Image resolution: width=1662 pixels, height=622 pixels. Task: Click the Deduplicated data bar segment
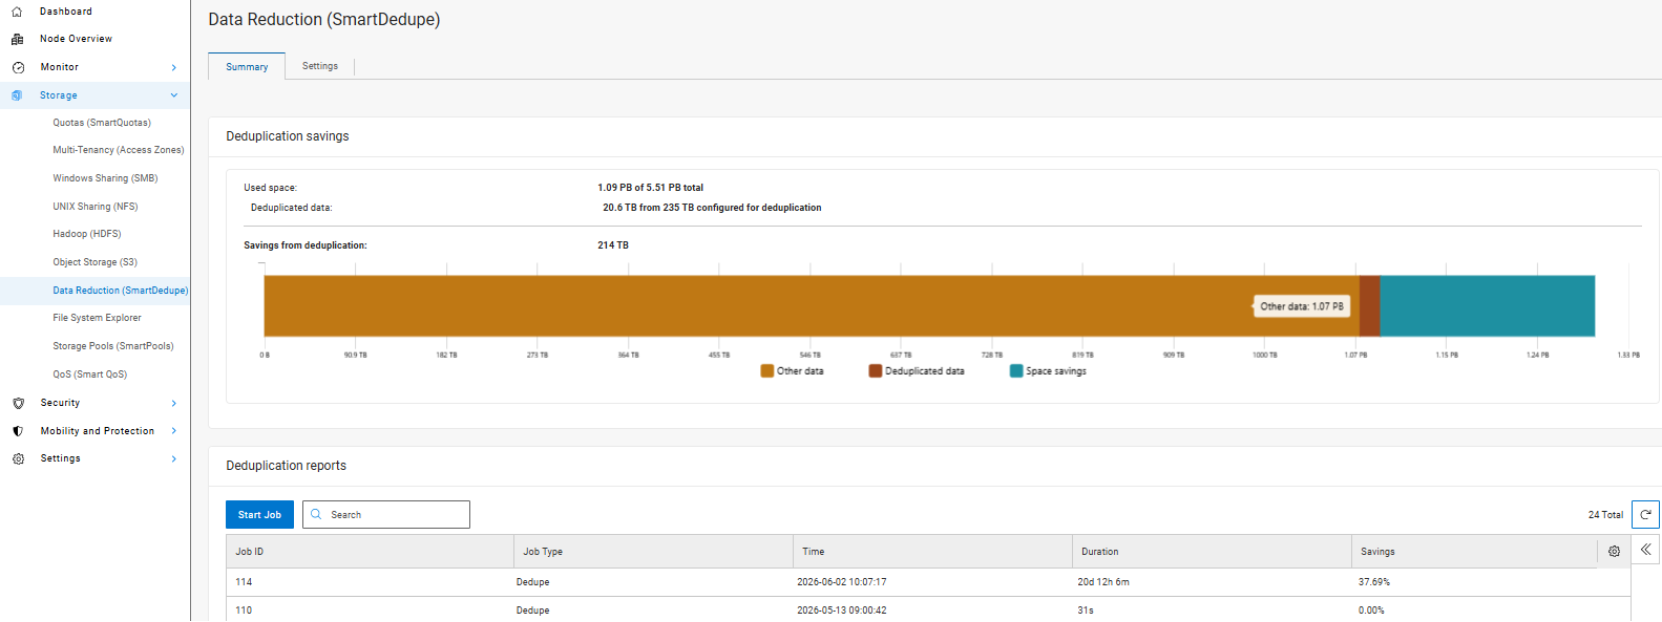point(1369,306)
